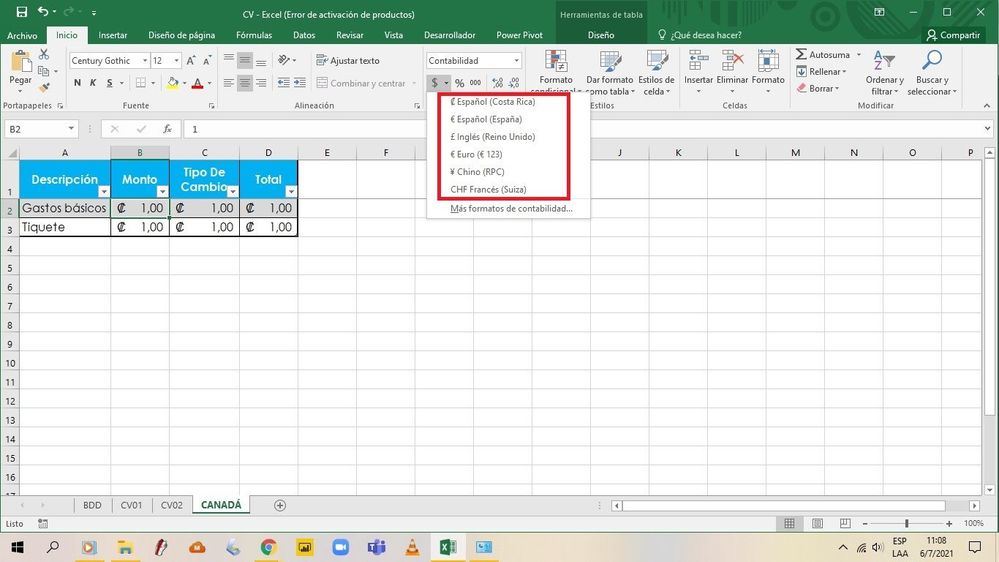Open the borders icon
The image size is (999, 562).
coord(141,83)
